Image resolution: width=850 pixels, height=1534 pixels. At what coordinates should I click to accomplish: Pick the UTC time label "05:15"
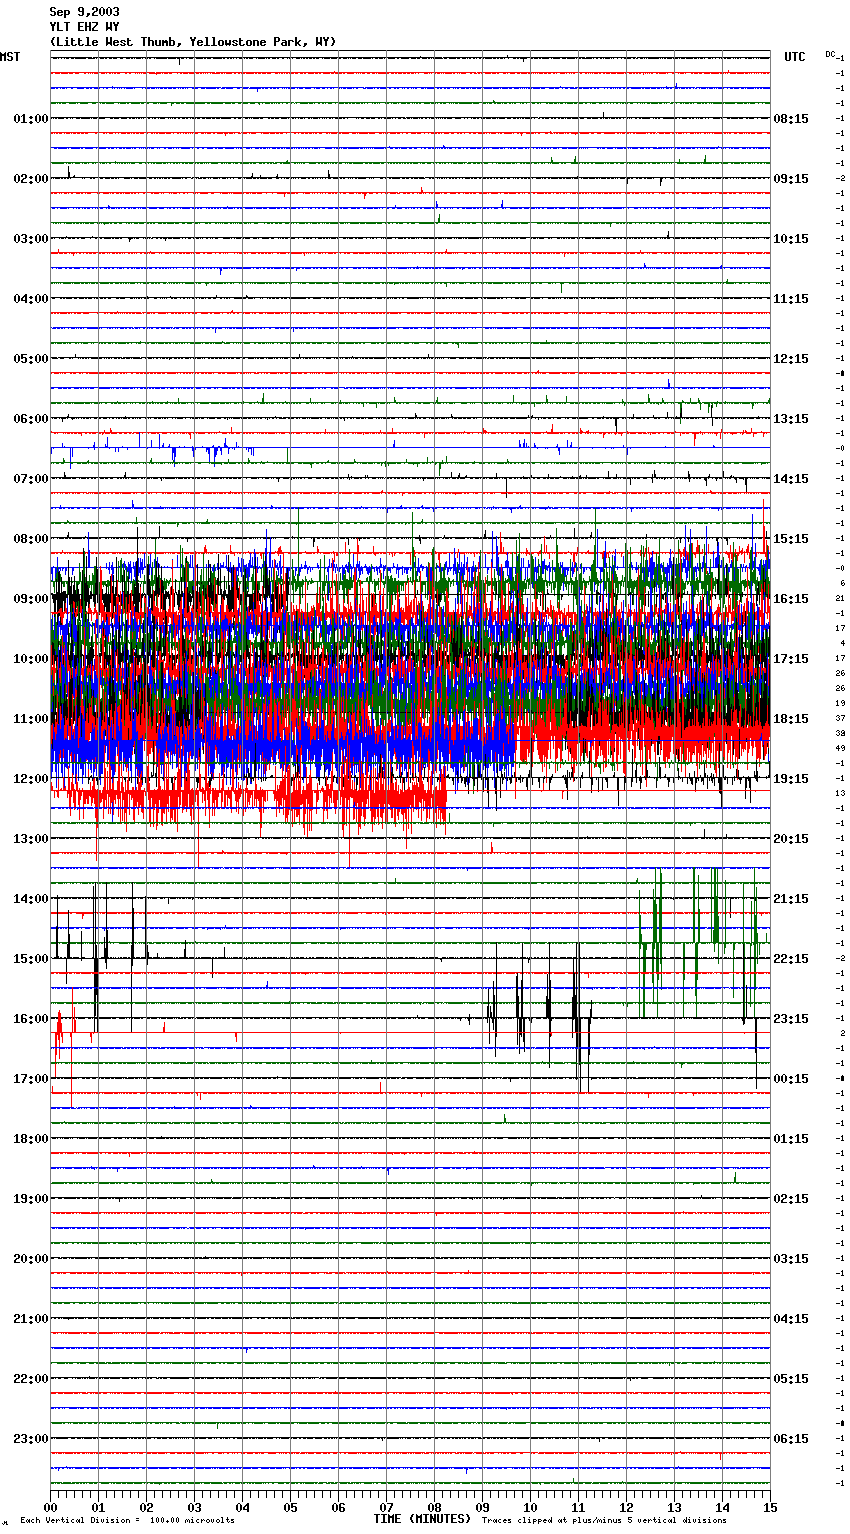click(791, 1379)
